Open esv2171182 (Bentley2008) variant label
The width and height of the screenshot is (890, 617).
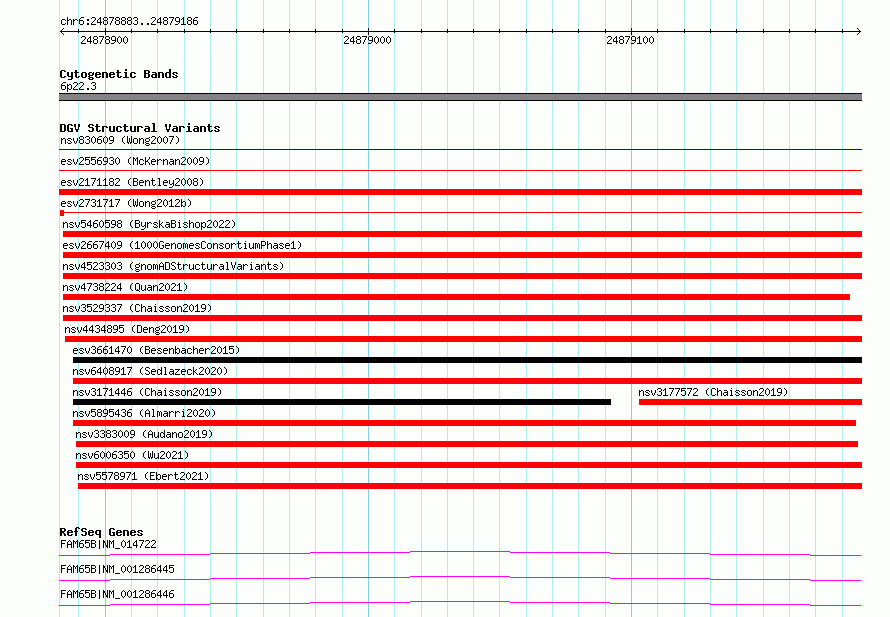132,182
